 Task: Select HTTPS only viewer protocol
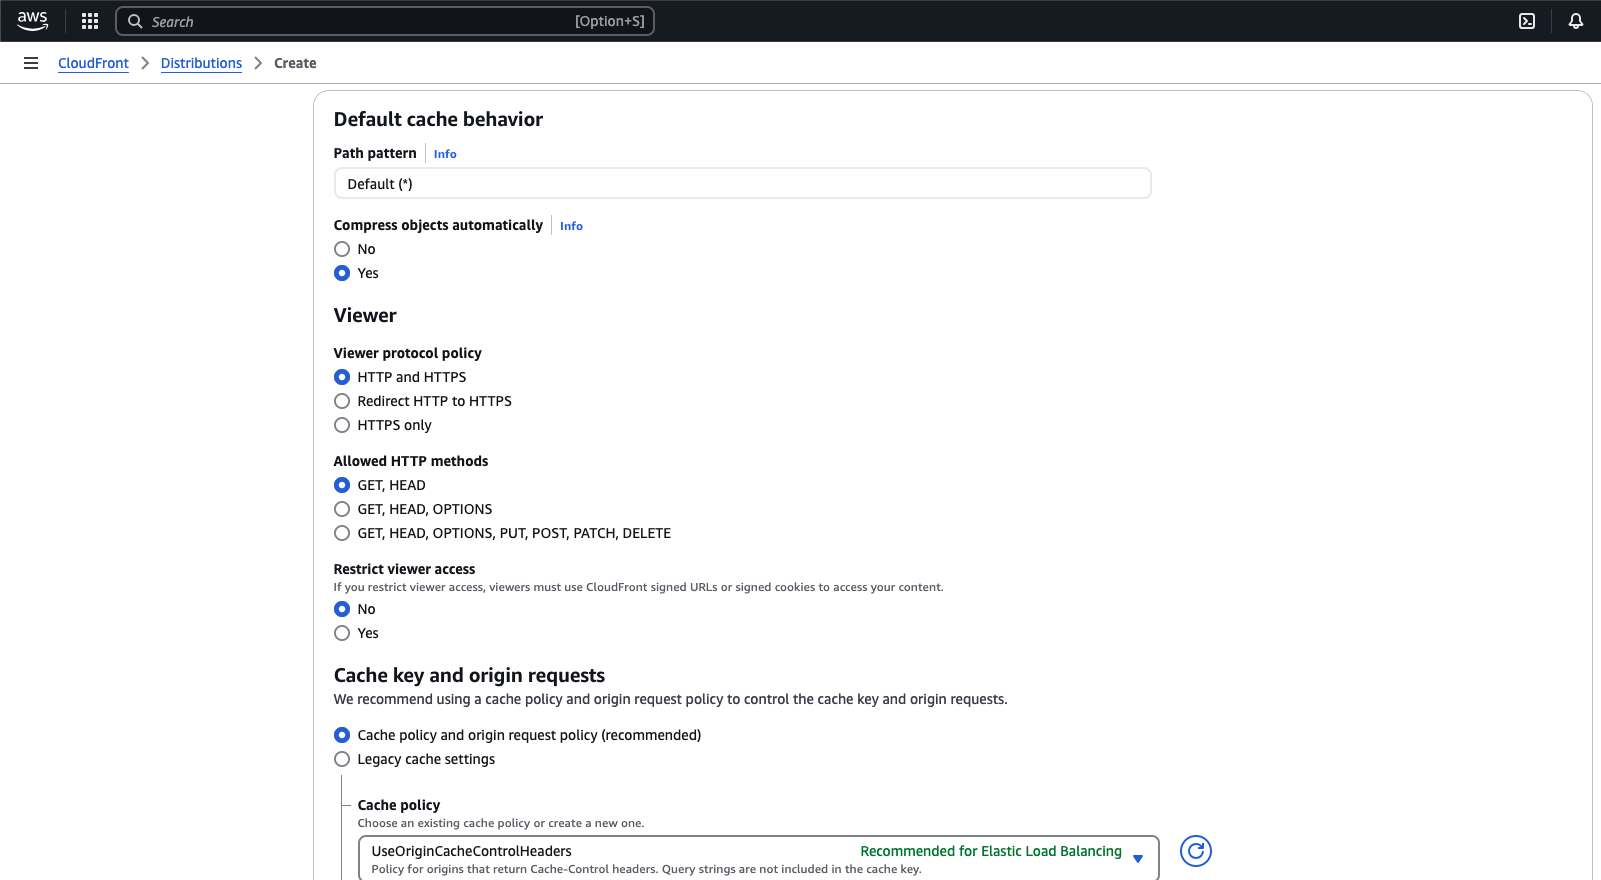coord(342,425)
